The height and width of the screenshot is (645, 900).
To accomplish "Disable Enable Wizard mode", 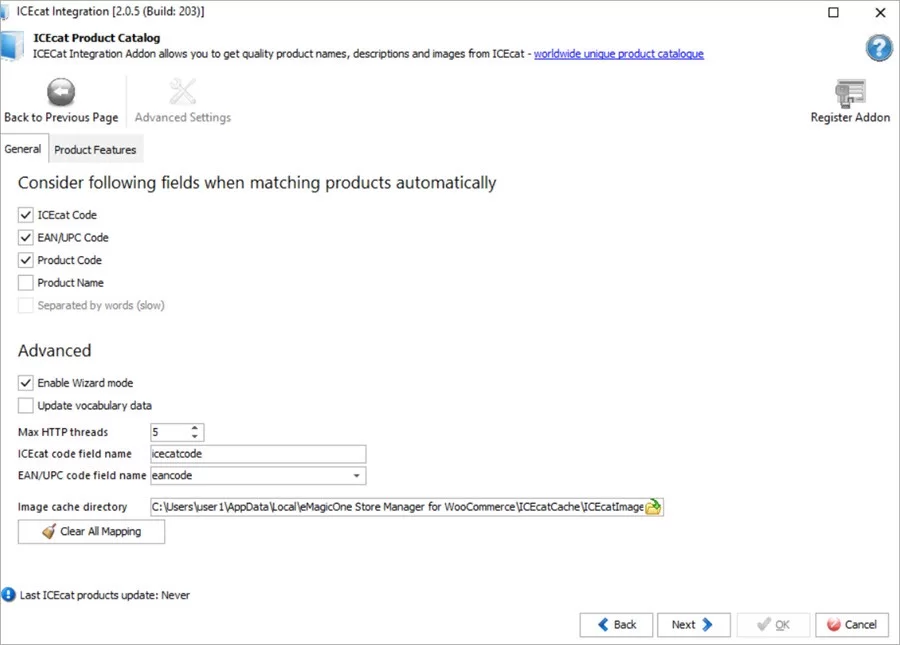I will pos(24,382).
